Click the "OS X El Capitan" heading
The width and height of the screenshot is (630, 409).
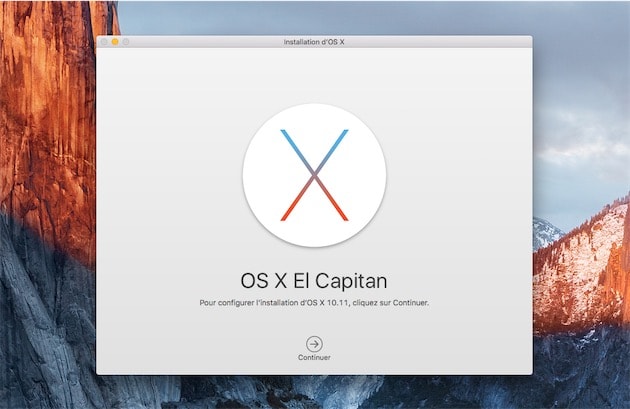pos(314,280)
